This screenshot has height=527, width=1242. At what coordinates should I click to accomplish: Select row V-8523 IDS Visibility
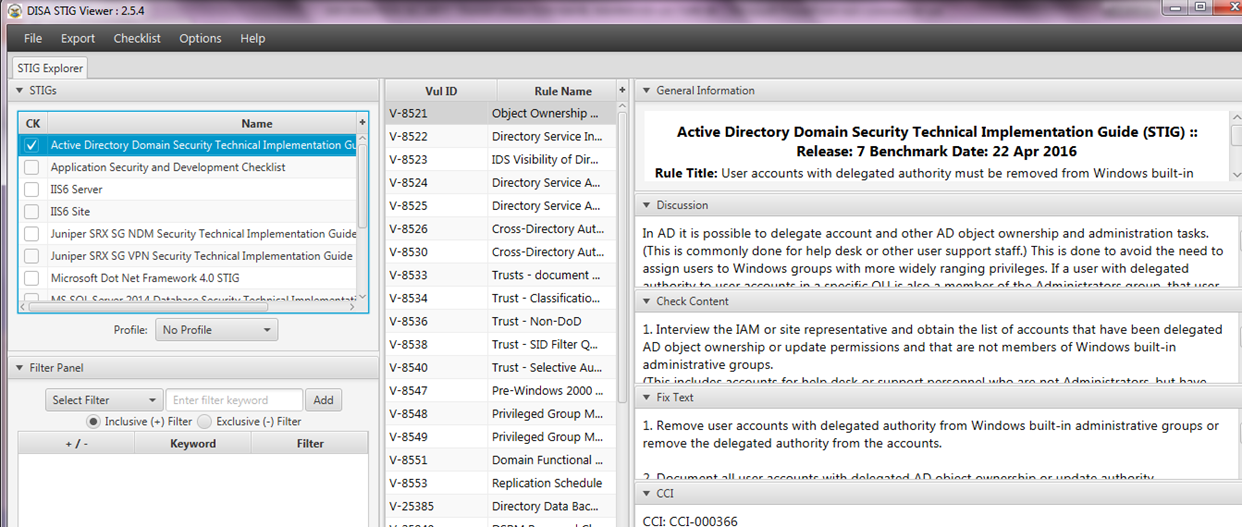[x=501, y=159]
